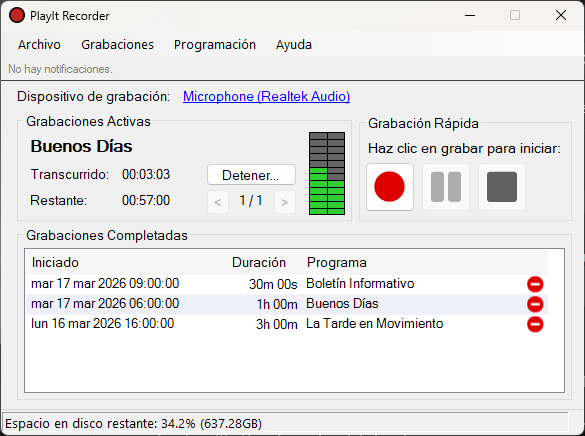The height and width of the screenshot is (436, 585).
Task: Click the 3h 00m duration cell
Action: tap(277, 324)
